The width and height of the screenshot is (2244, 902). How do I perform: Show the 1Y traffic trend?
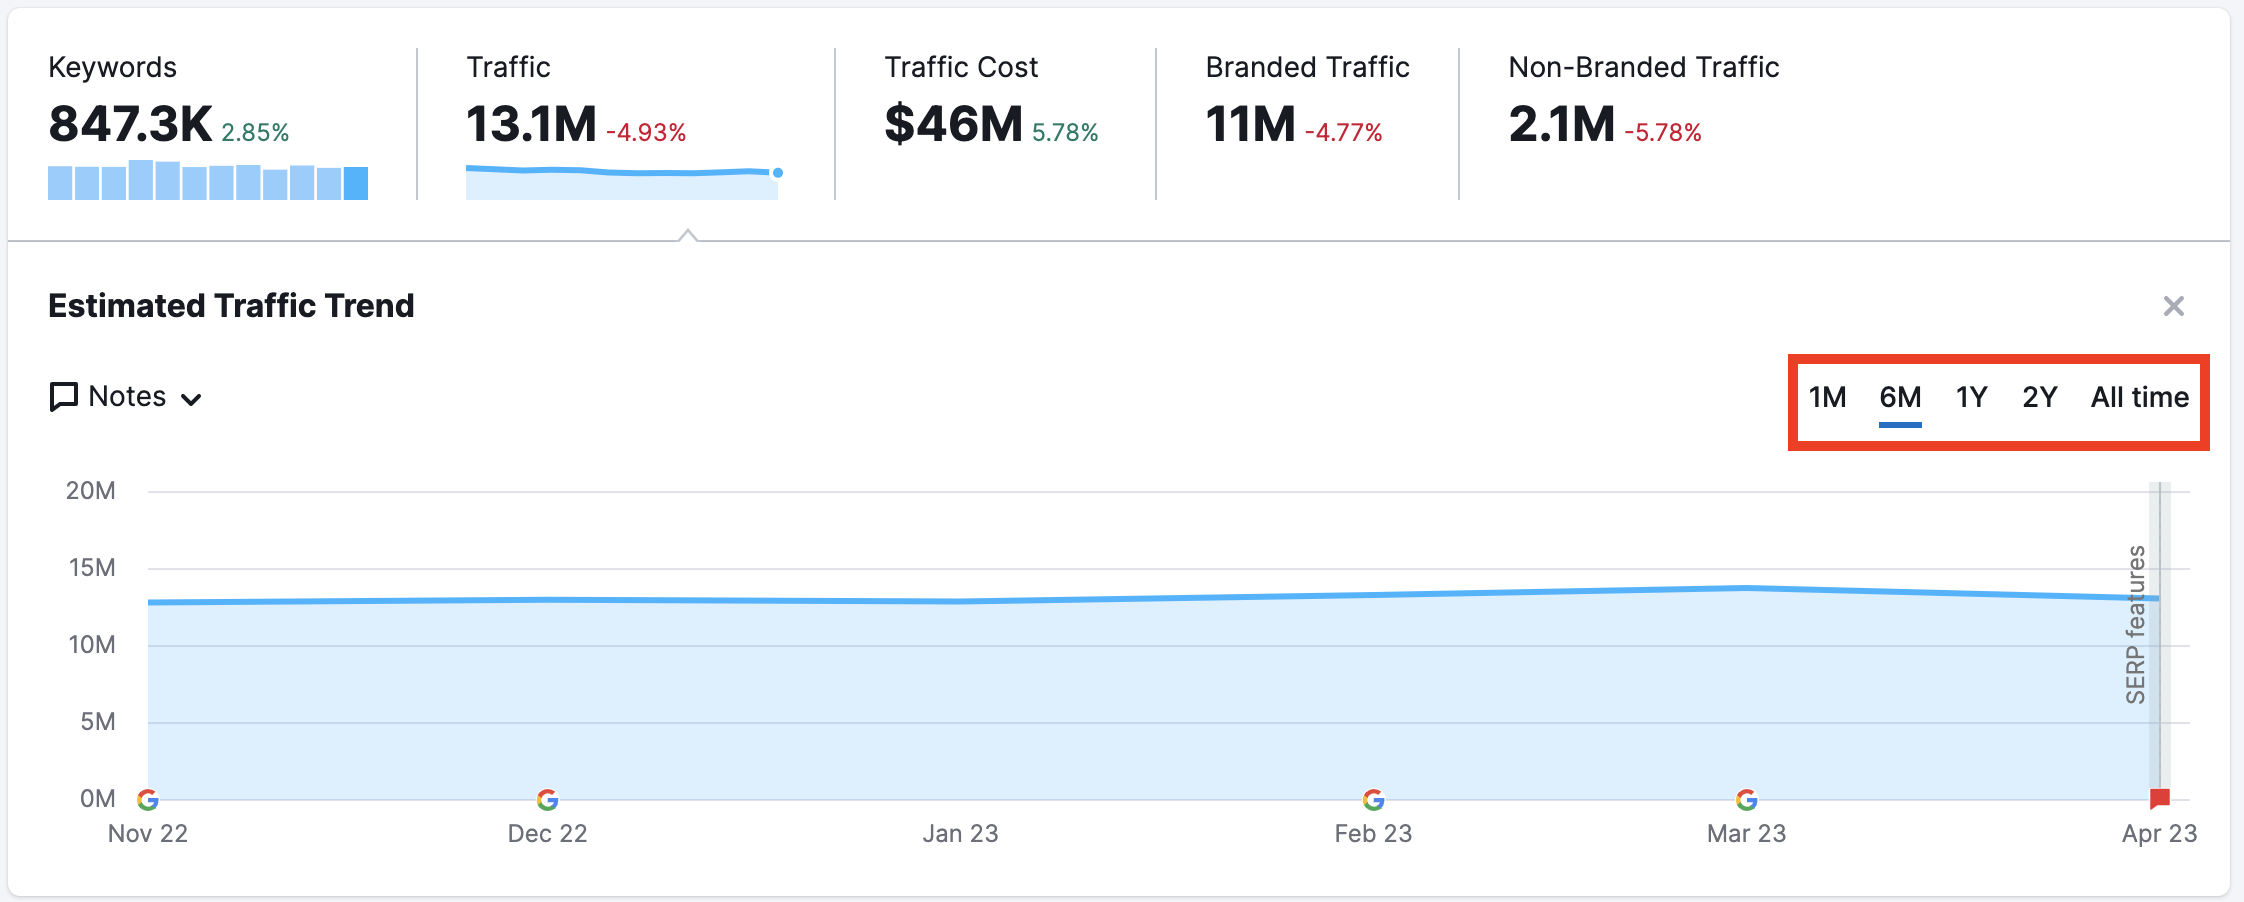(1971, 398)
